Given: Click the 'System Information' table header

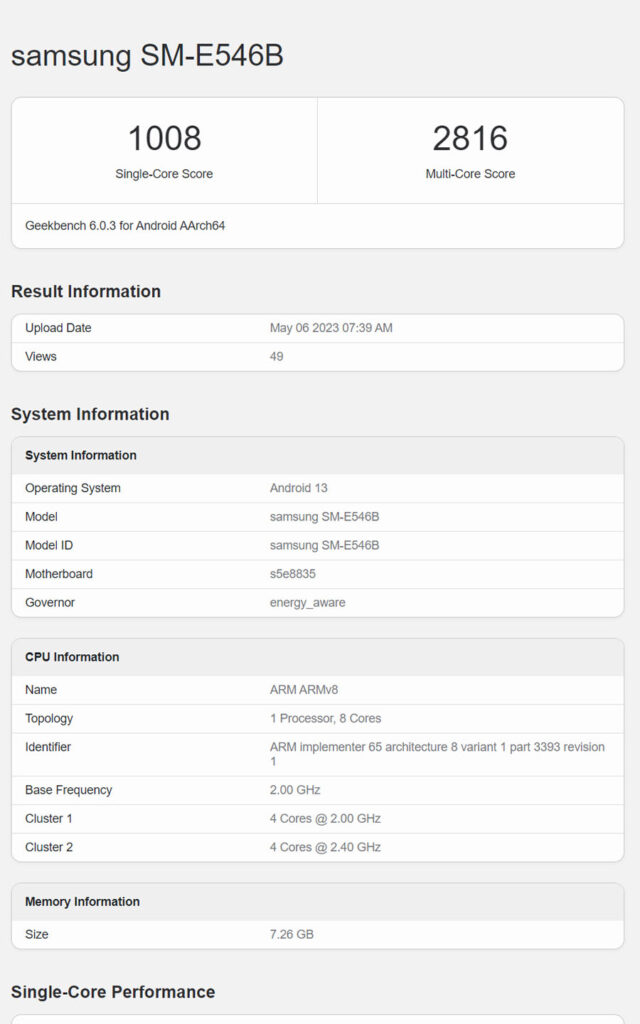Looking at the screenshot, I should (x=80, y=455).
